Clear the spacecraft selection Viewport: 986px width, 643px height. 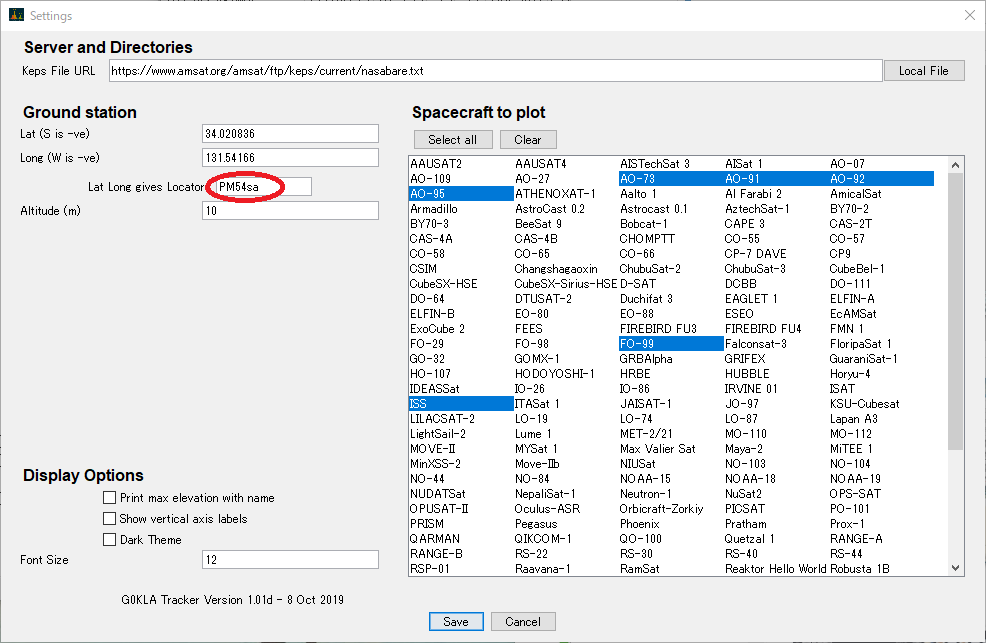tap(528, 140)
